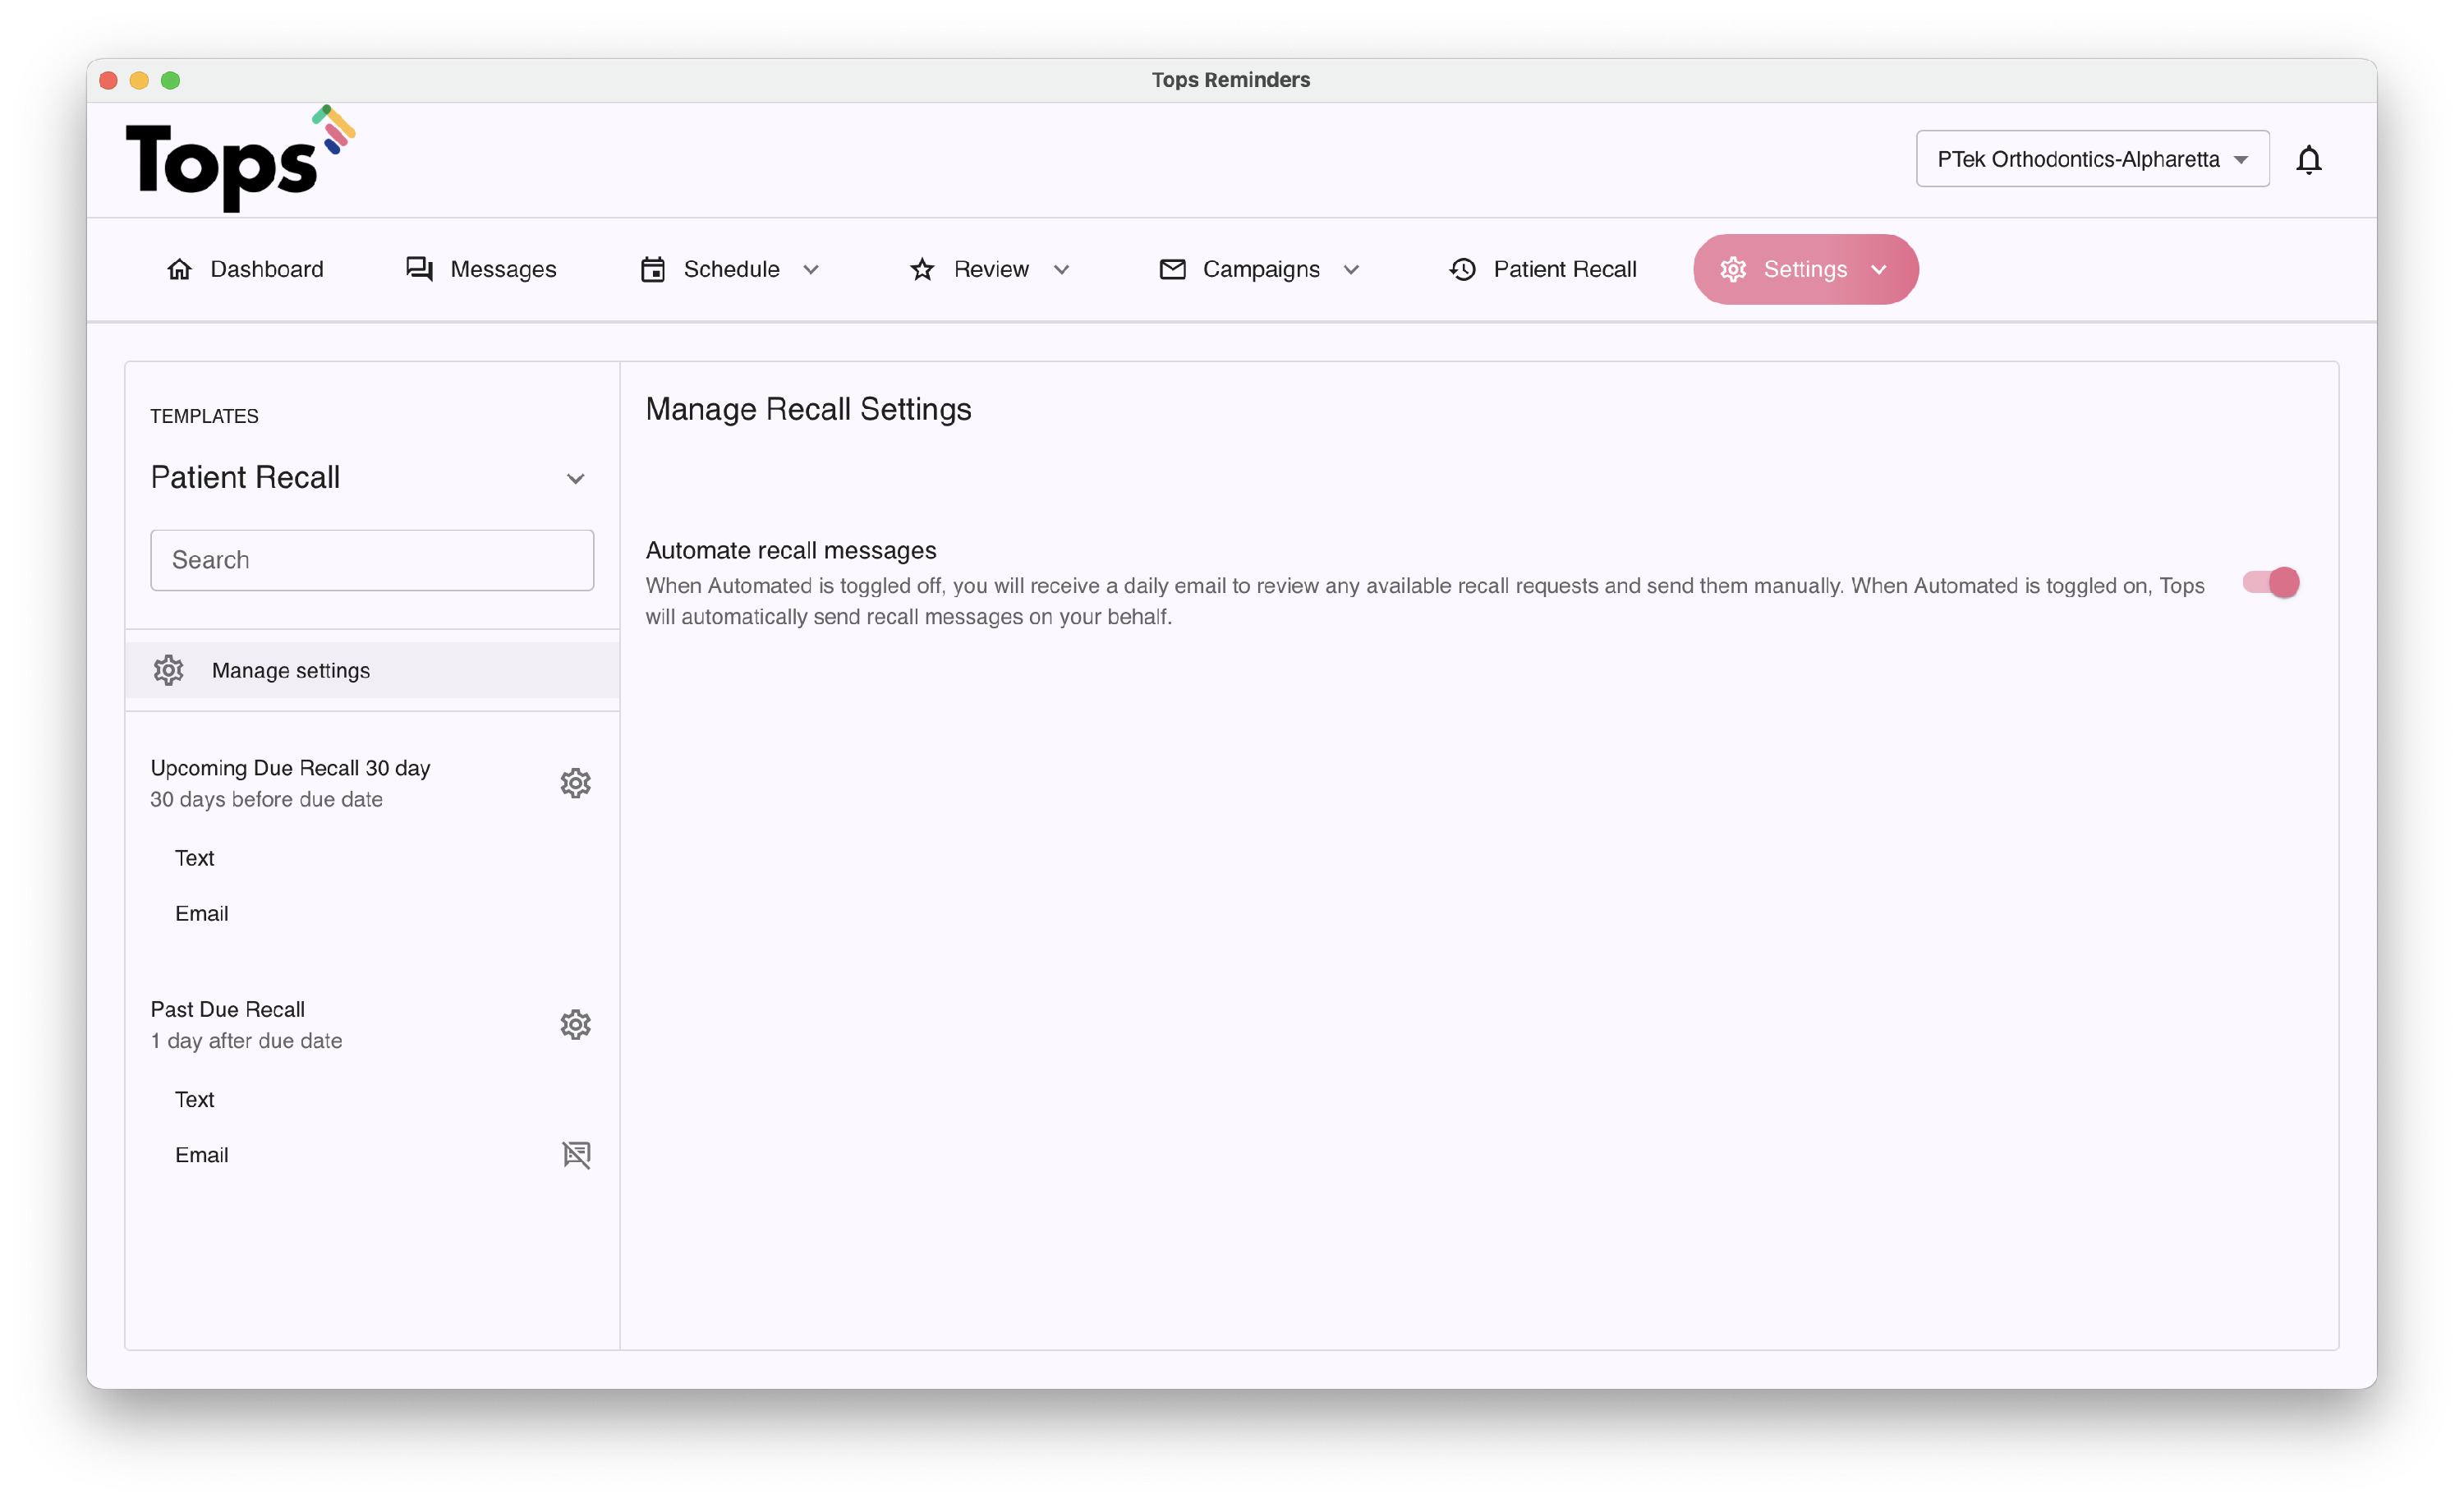Click the Patient Recall history icon
The height and width of the screenshot is (1503, 2464).
pyautogui.click(x=1462, y=269)
